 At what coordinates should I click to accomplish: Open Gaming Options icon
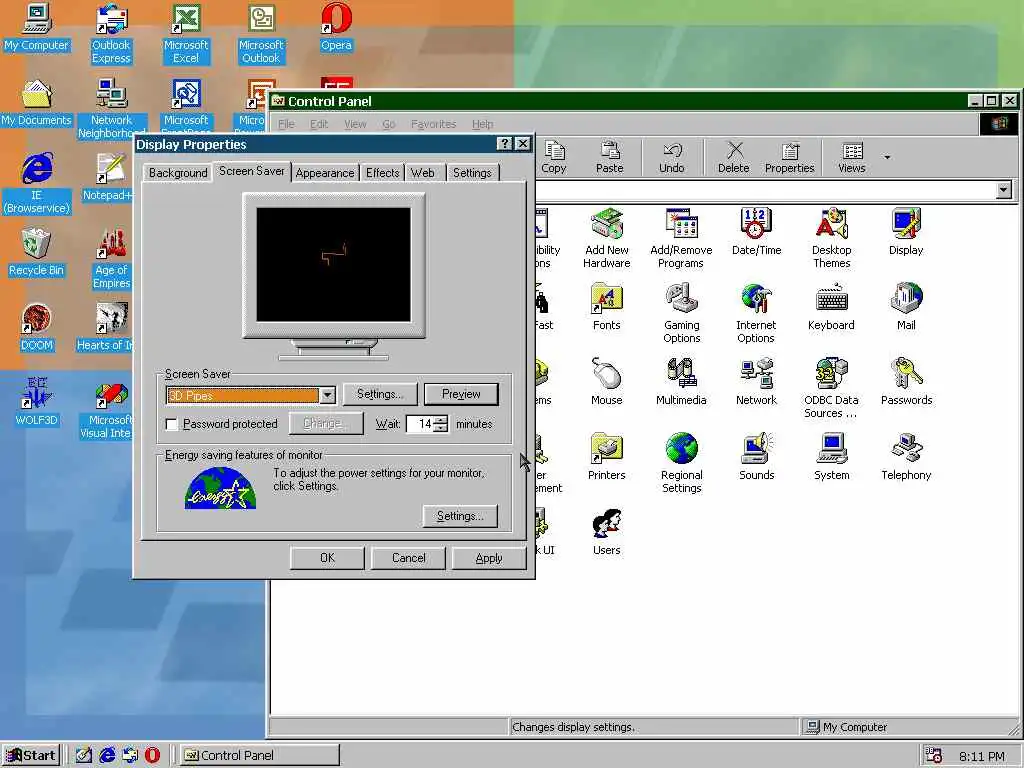[681, 313]
